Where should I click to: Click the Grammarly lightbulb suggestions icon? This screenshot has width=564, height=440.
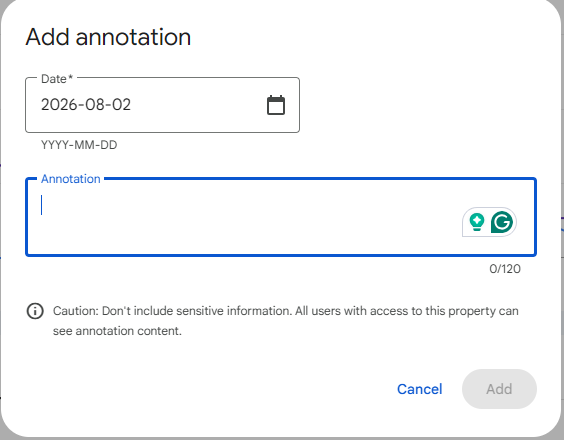tap(477, 222)
